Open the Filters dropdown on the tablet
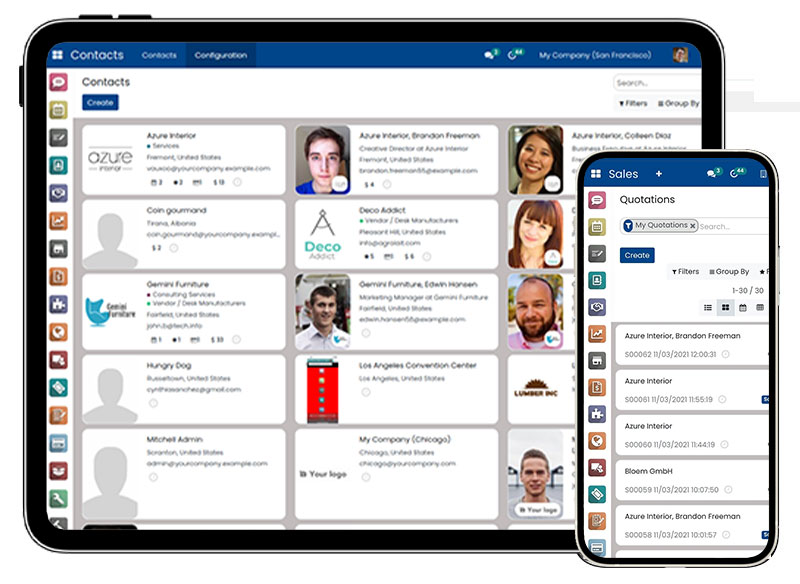 (633, 104)
